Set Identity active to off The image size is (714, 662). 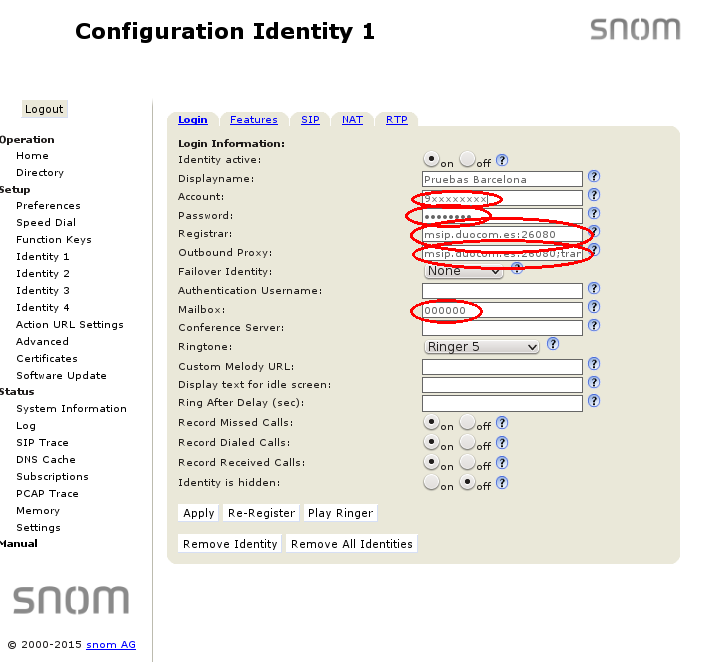coord(468,159)
